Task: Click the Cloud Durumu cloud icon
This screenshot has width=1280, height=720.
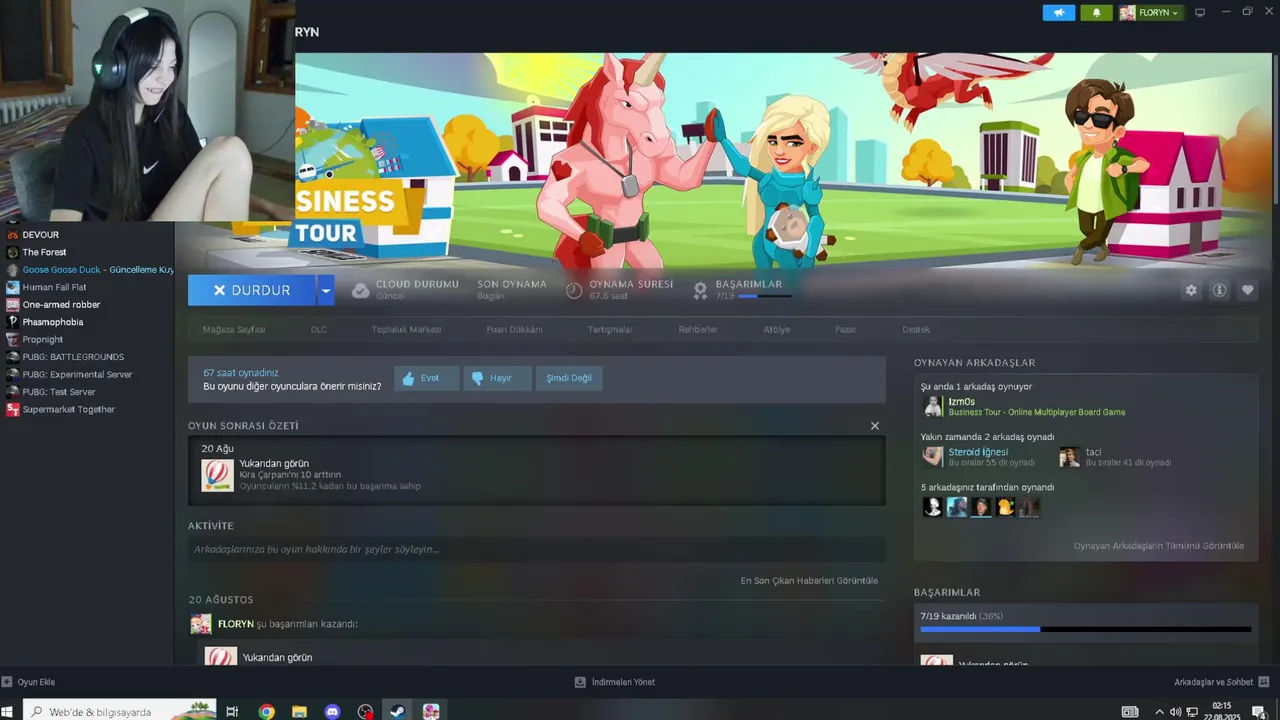Action: click(x=360, y=290)
